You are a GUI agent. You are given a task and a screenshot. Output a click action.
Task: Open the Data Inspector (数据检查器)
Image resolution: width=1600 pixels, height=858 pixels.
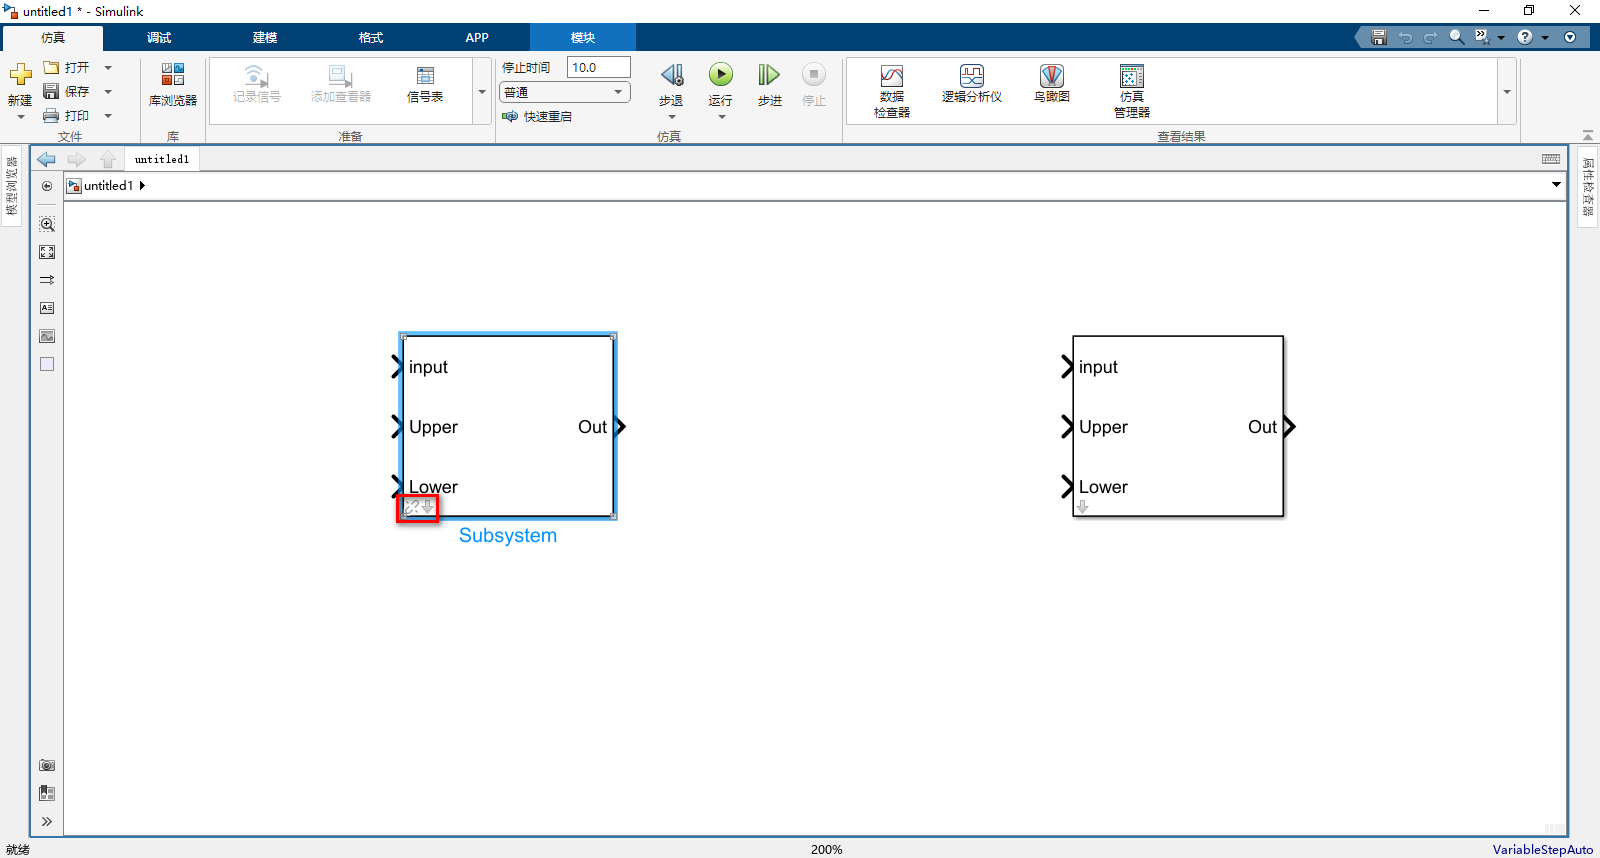pyautogui.click(x=892, y=91)
